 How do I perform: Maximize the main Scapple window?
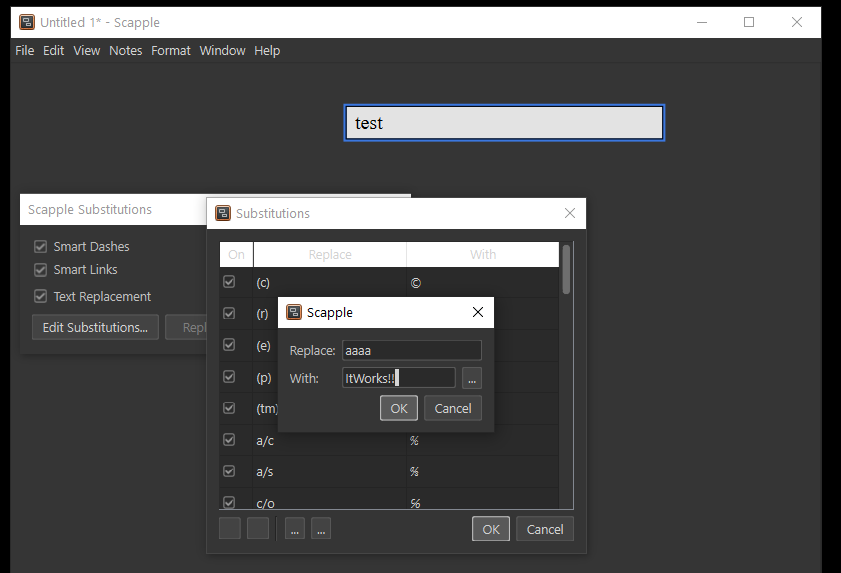tap(749, 22)
